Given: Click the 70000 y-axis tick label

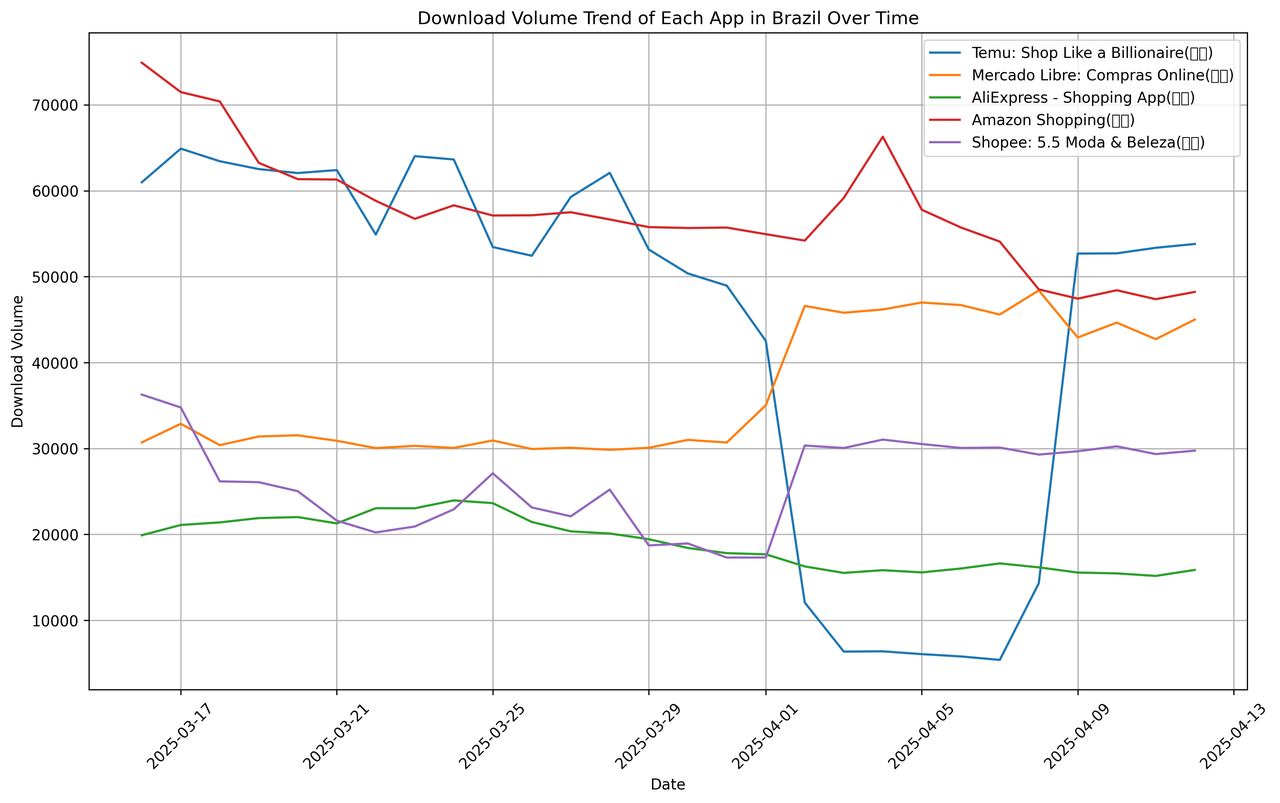Looking at the screenshot, I should click(58, 105).
